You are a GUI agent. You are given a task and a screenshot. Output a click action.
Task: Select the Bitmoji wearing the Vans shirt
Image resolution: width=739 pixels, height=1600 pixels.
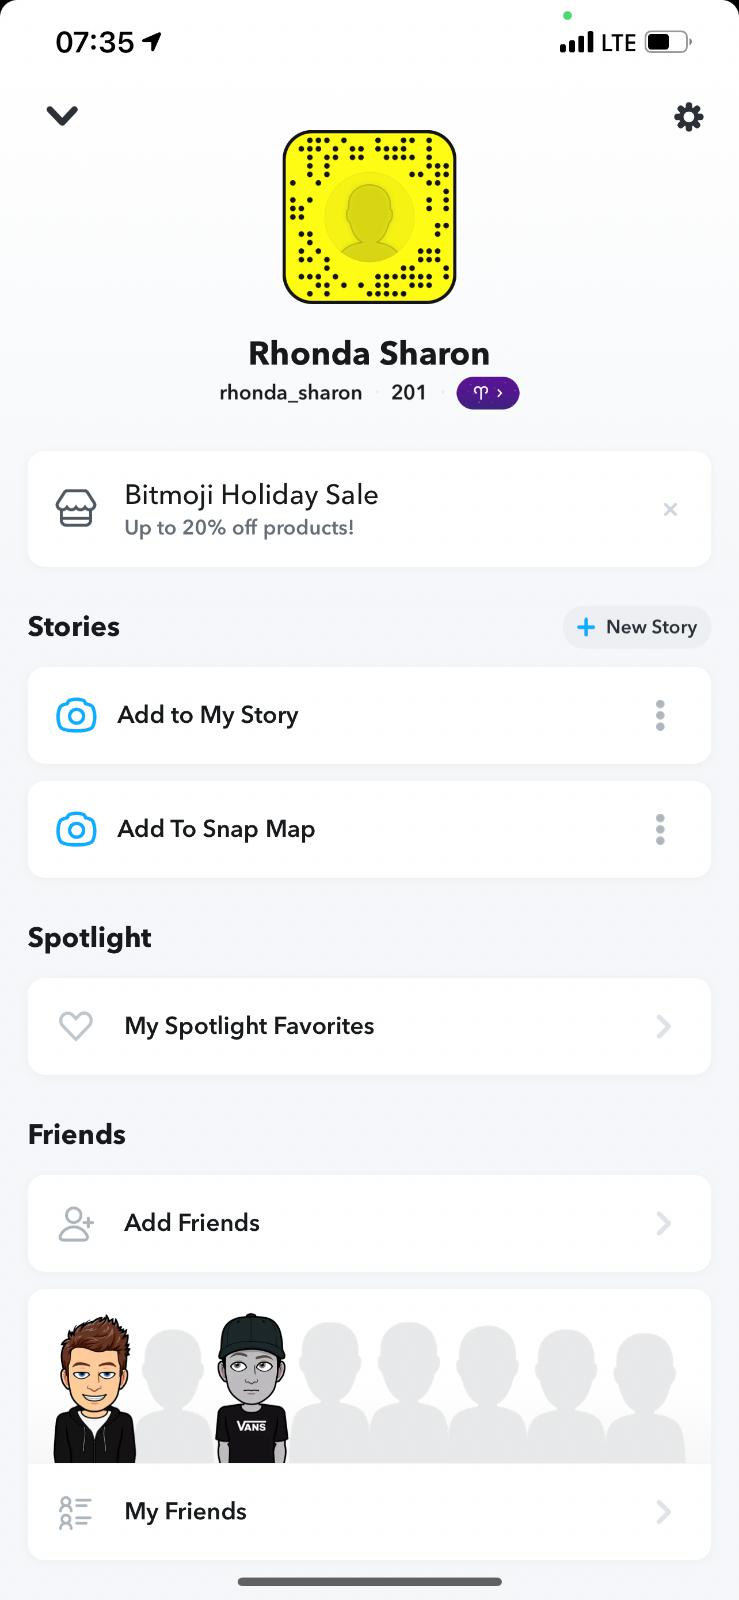pyautogui.click(x=251, y=1390)
